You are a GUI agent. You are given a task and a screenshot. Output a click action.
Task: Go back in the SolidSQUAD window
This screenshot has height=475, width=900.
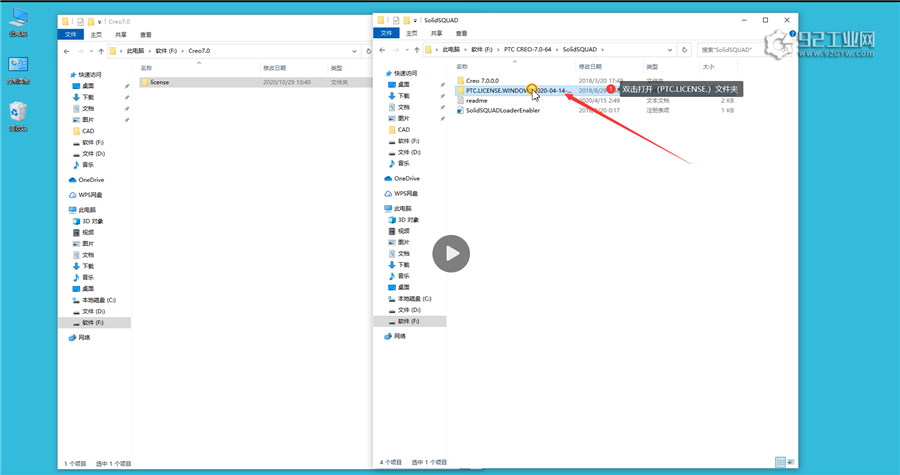[x=382, y=50]
